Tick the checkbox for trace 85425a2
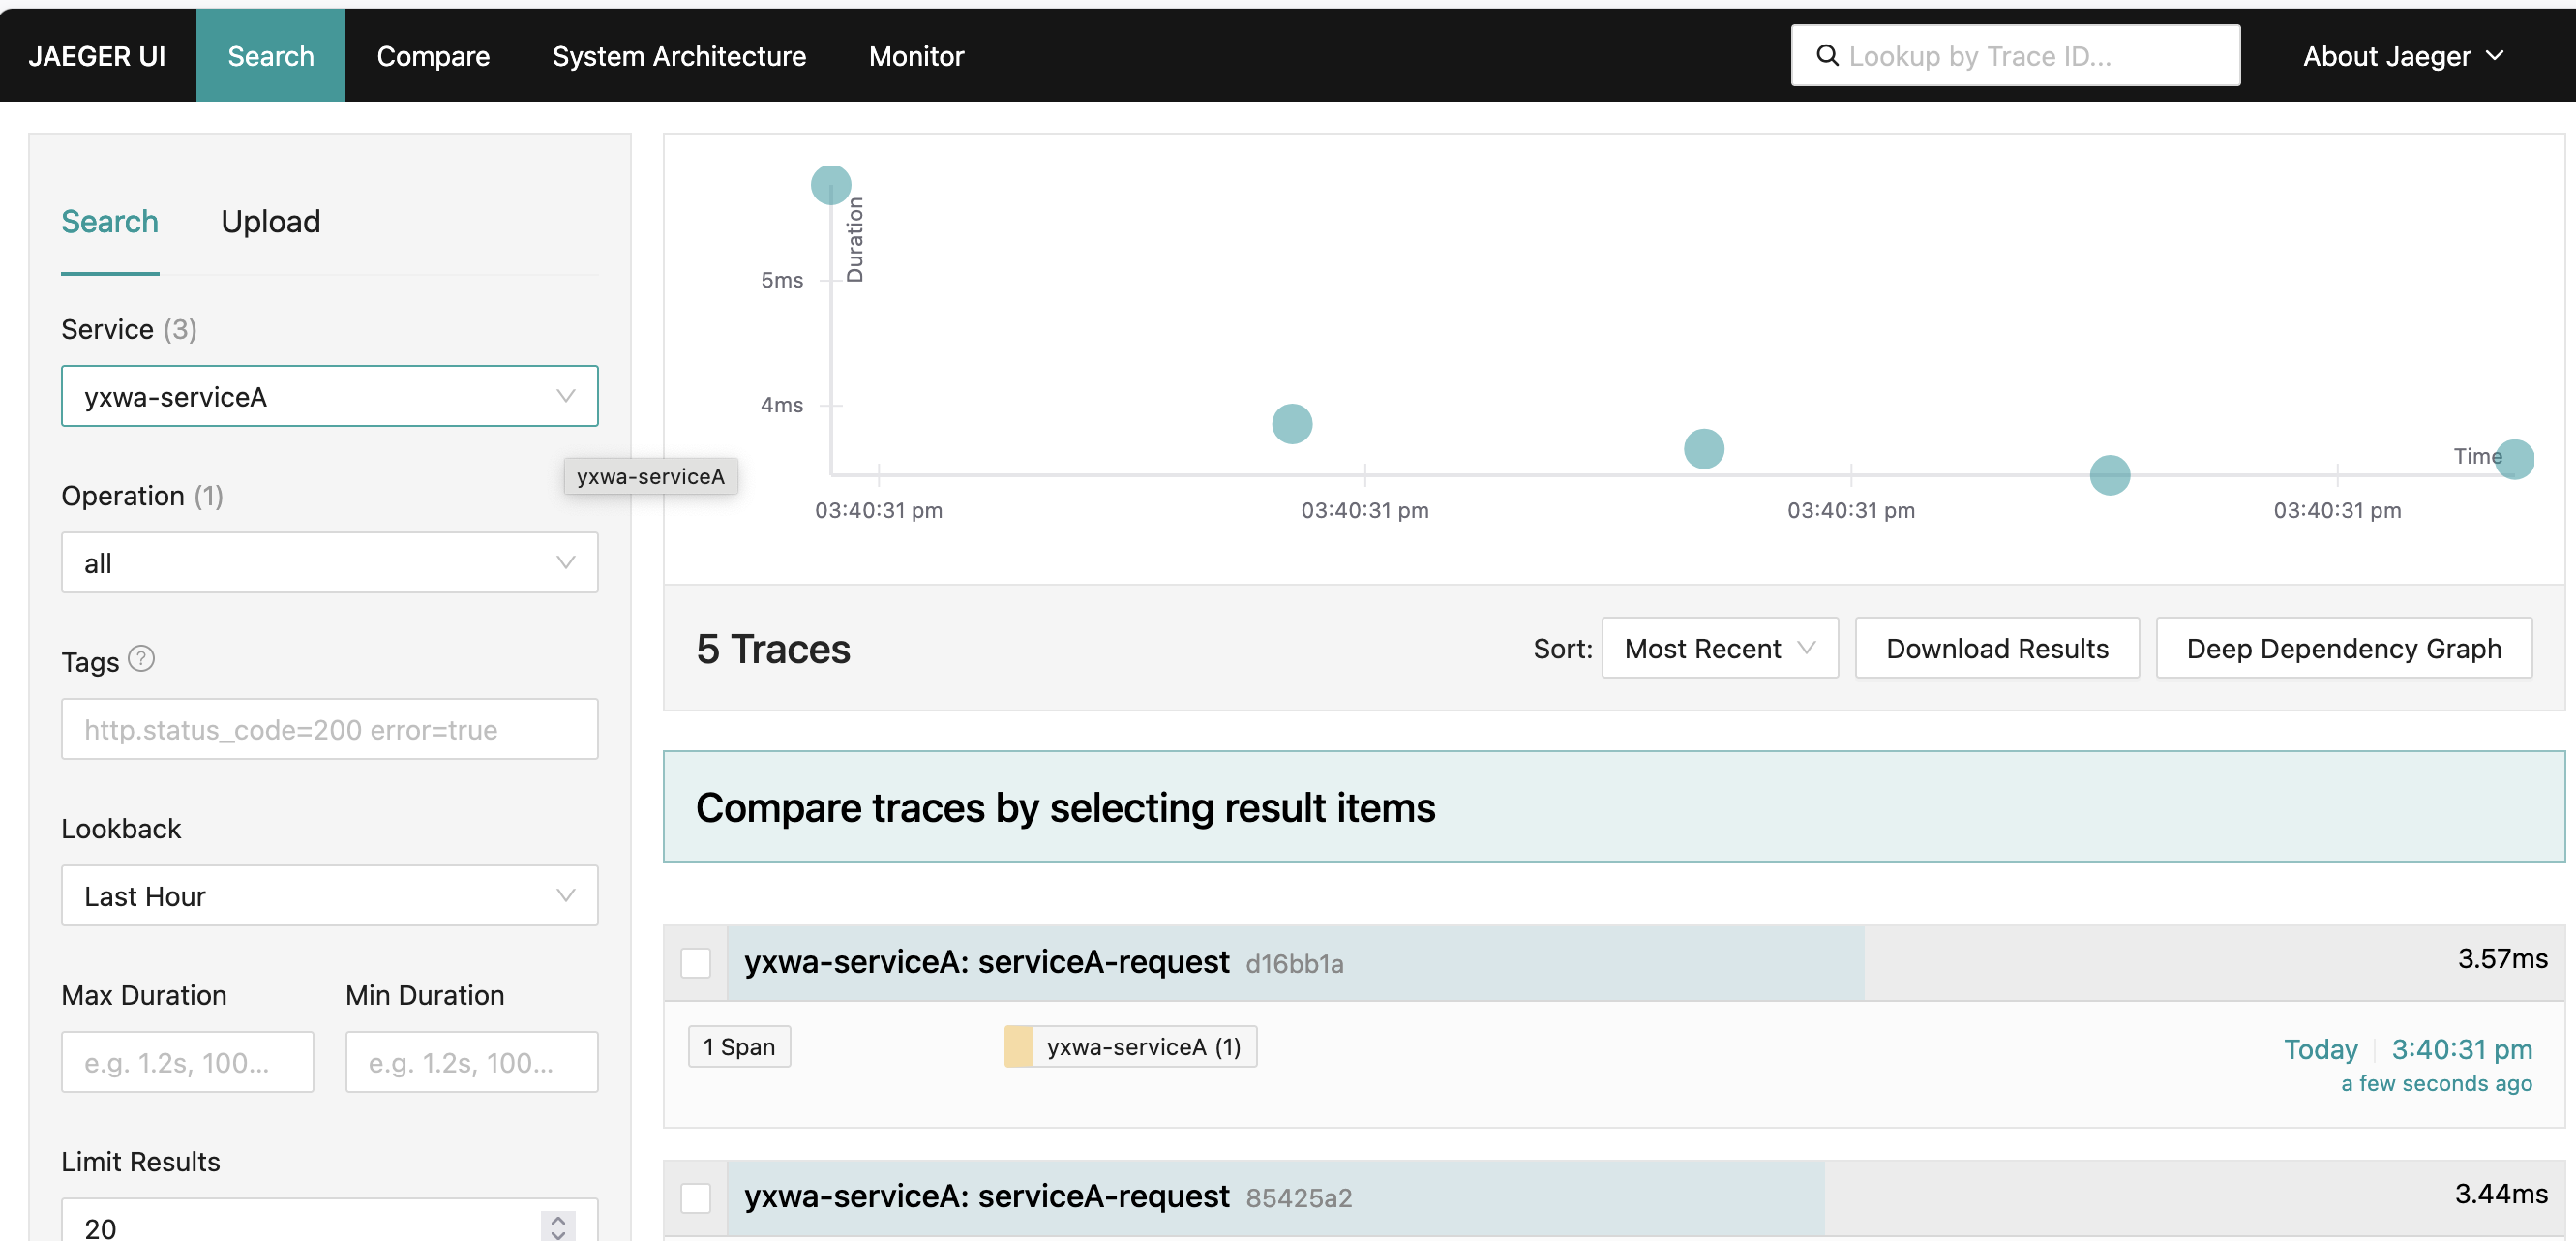This screenshot has height=1241, width=2576. [x=696, y=1197]
